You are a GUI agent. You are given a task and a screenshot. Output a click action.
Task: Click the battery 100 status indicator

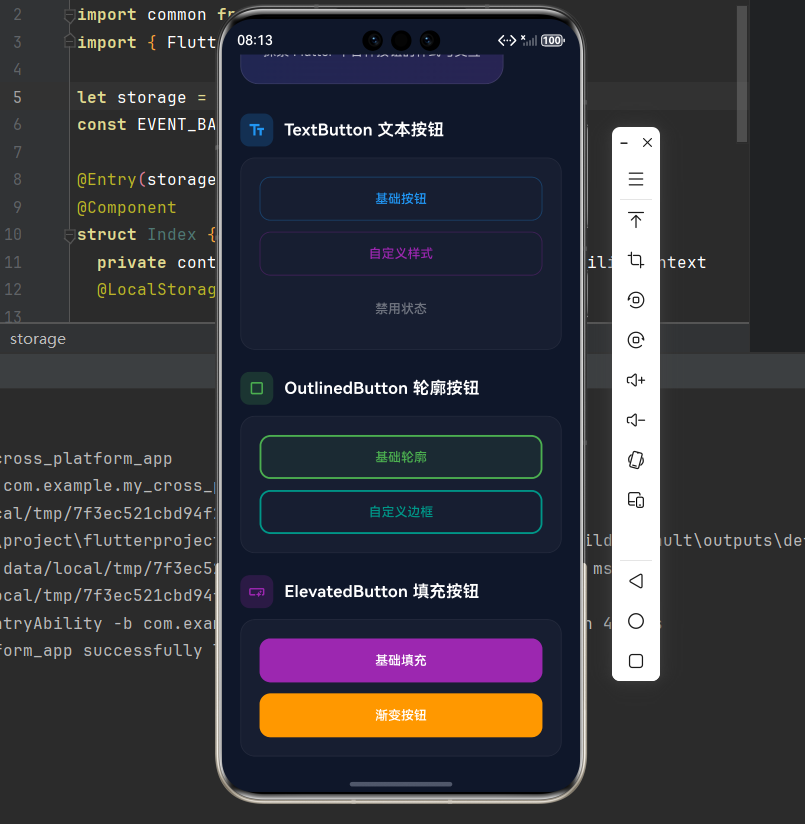point(552,40)
